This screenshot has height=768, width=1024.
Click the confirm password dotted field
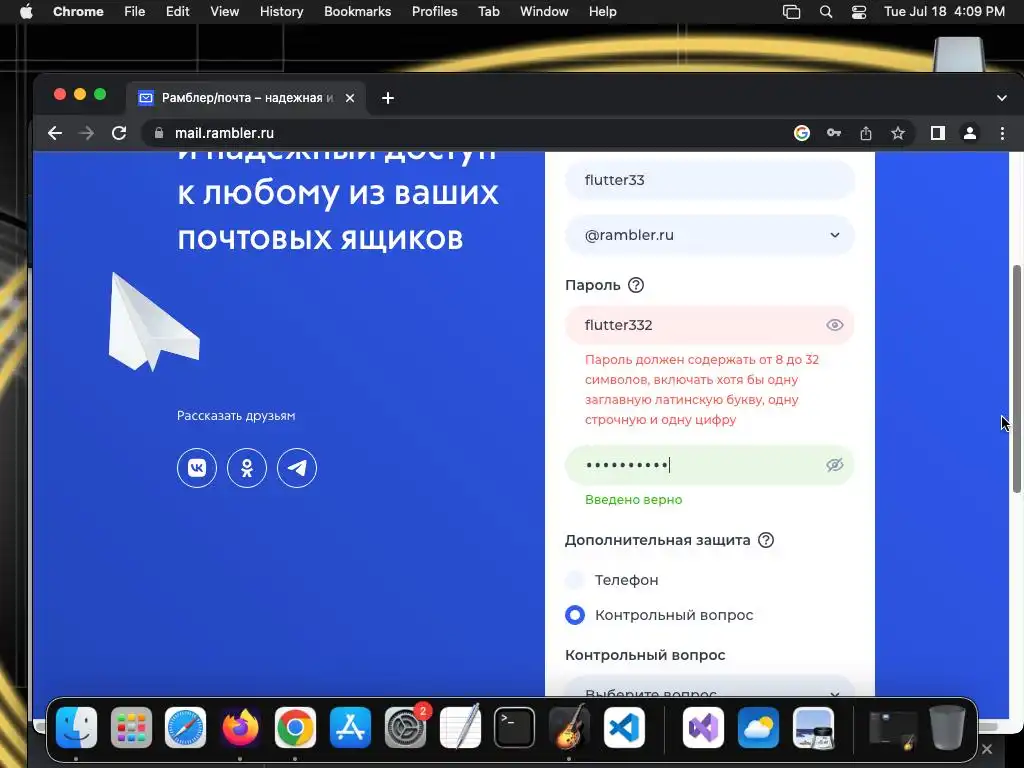pos(710,465)
